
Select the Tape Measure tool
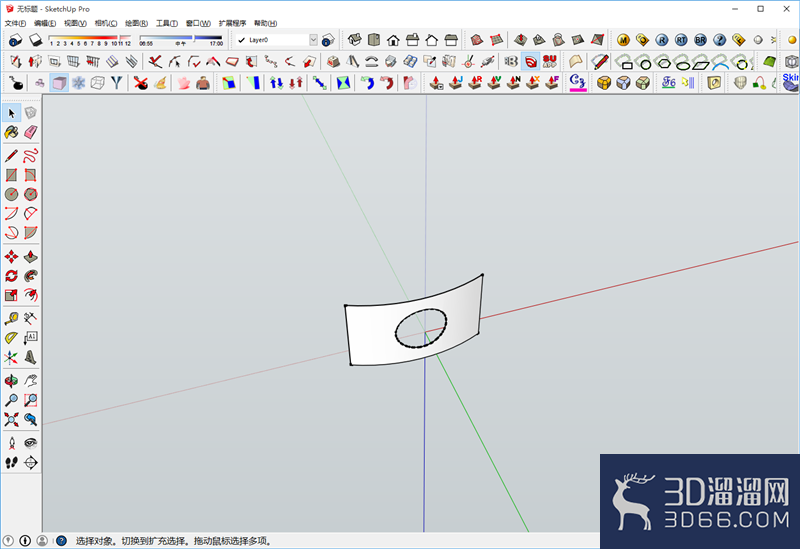pyautogui.click(x=11, y=318)
